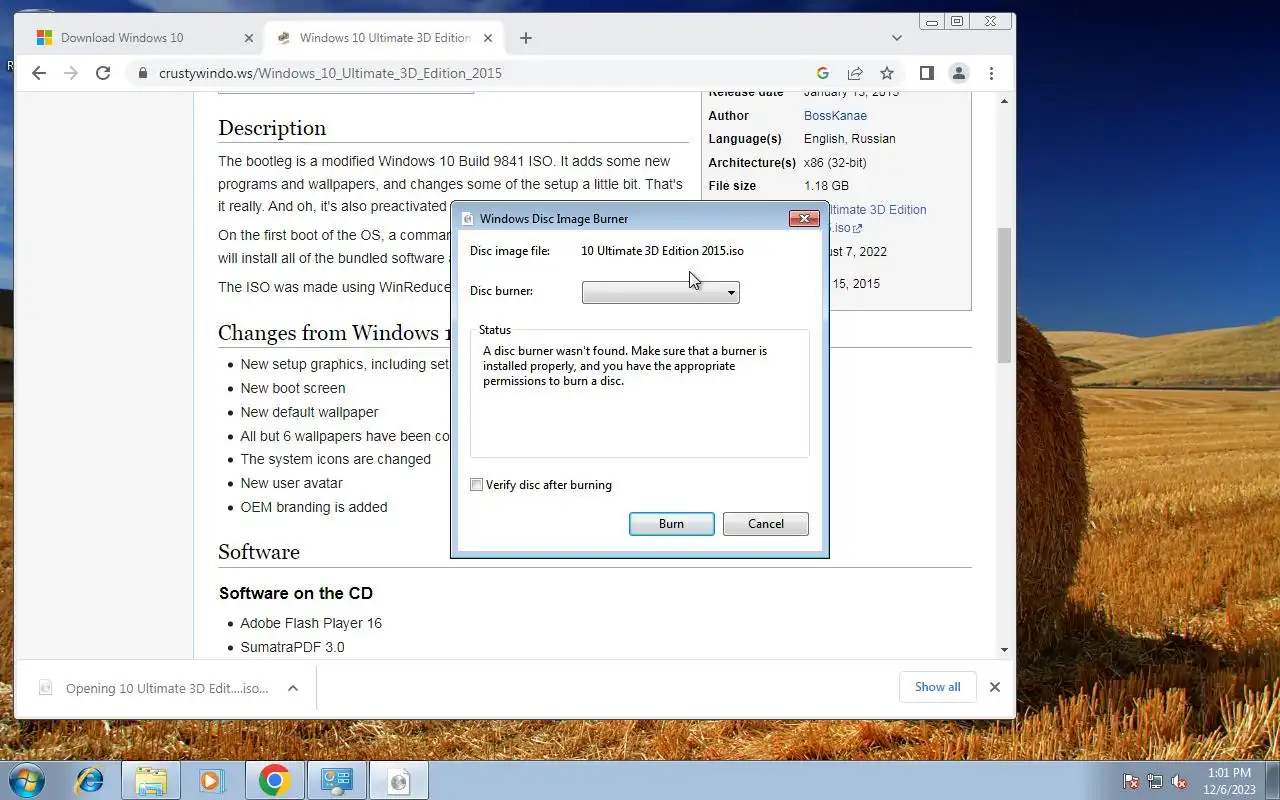Screen dimensions: 1280x800
Task: Reload the page with refresh icon
Action: 102,73
